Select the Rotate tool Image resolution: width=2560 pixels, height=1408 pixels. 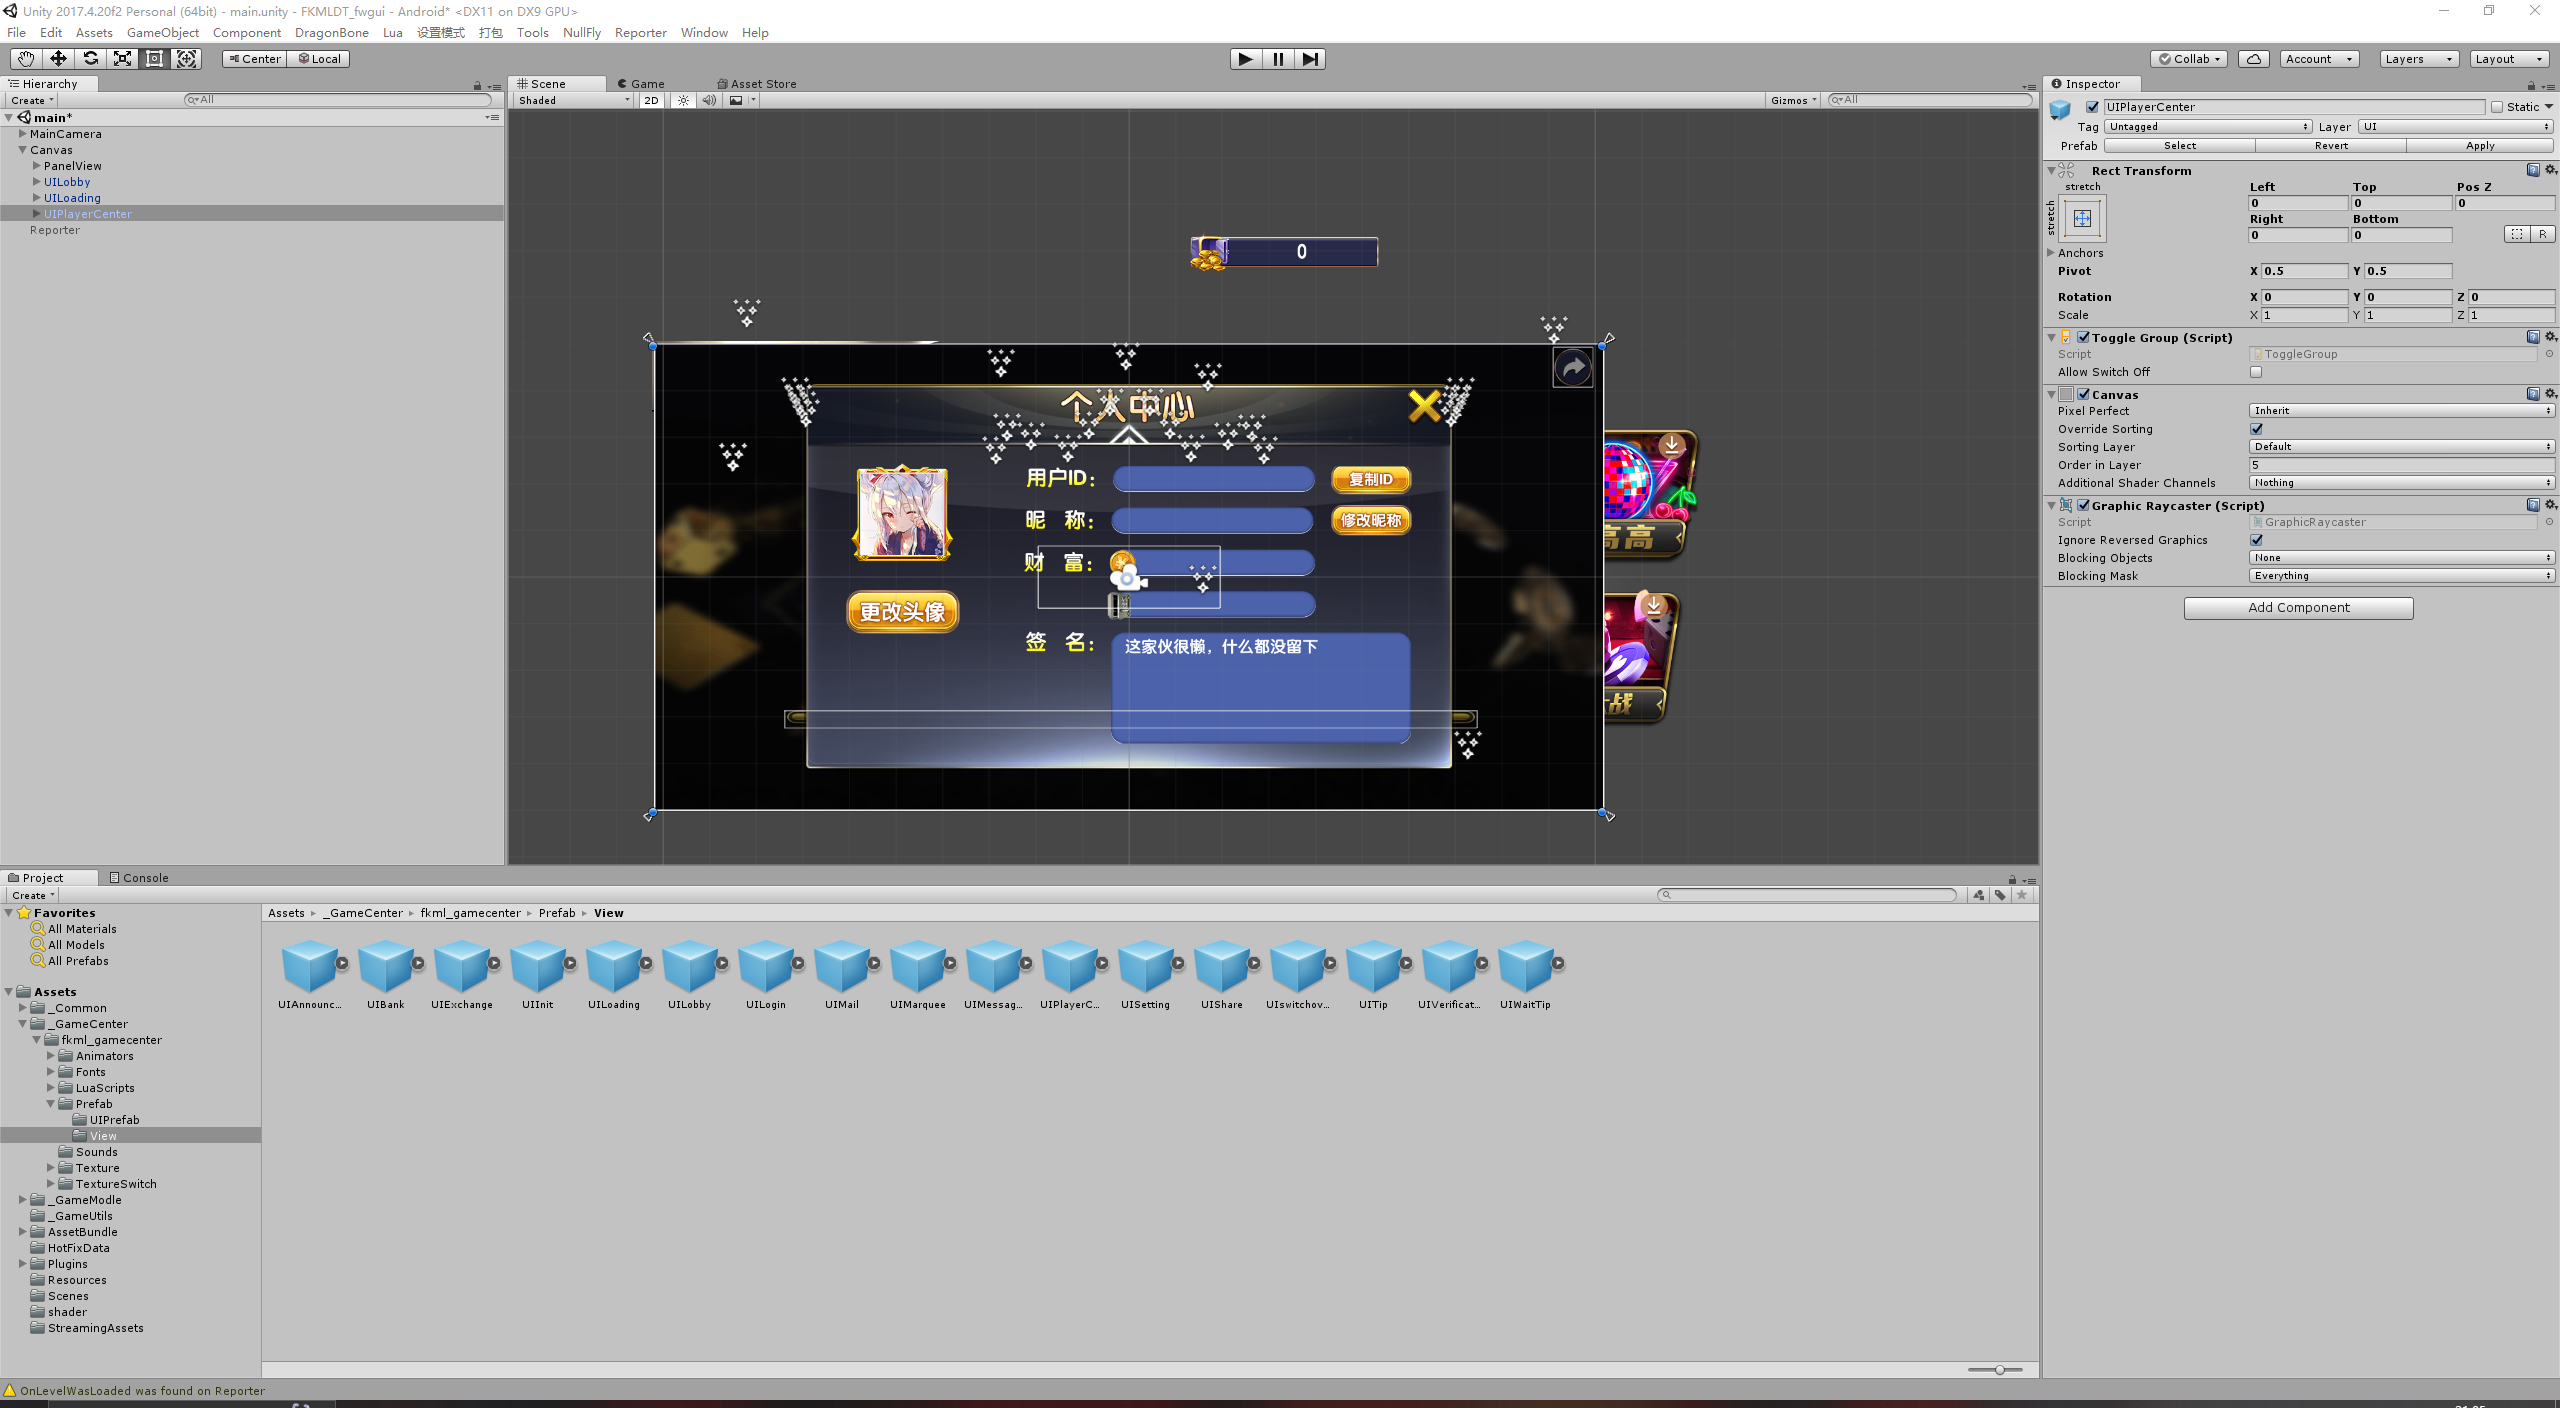[90, 59]
